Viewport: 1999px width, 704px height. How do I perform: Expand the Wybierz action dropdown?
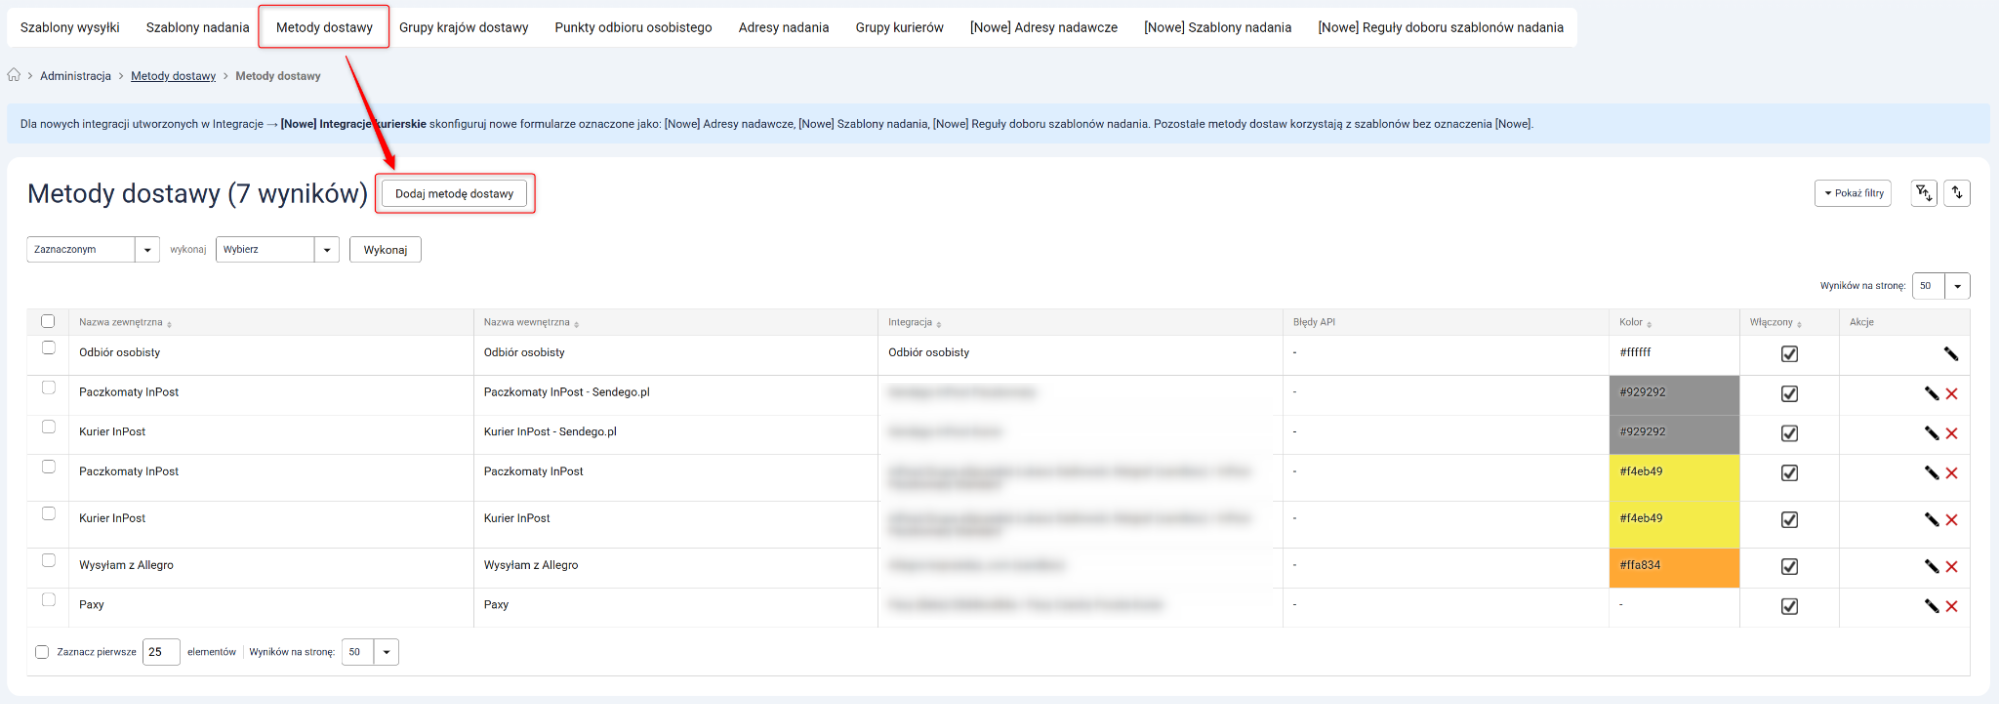(277, 249)
